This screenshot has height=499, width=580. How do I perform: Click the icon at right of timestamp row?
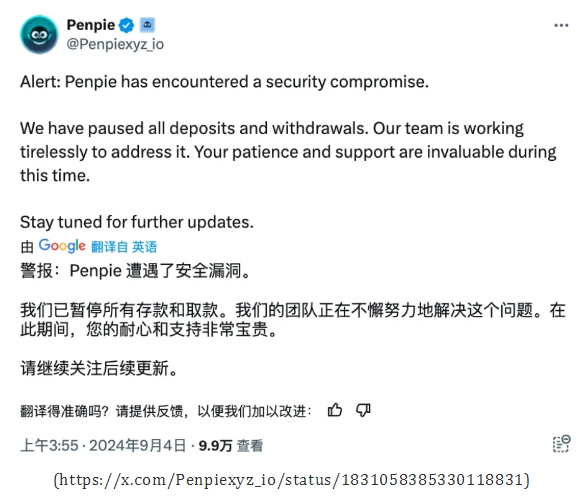pyautogui.click(x=562, y=444)
